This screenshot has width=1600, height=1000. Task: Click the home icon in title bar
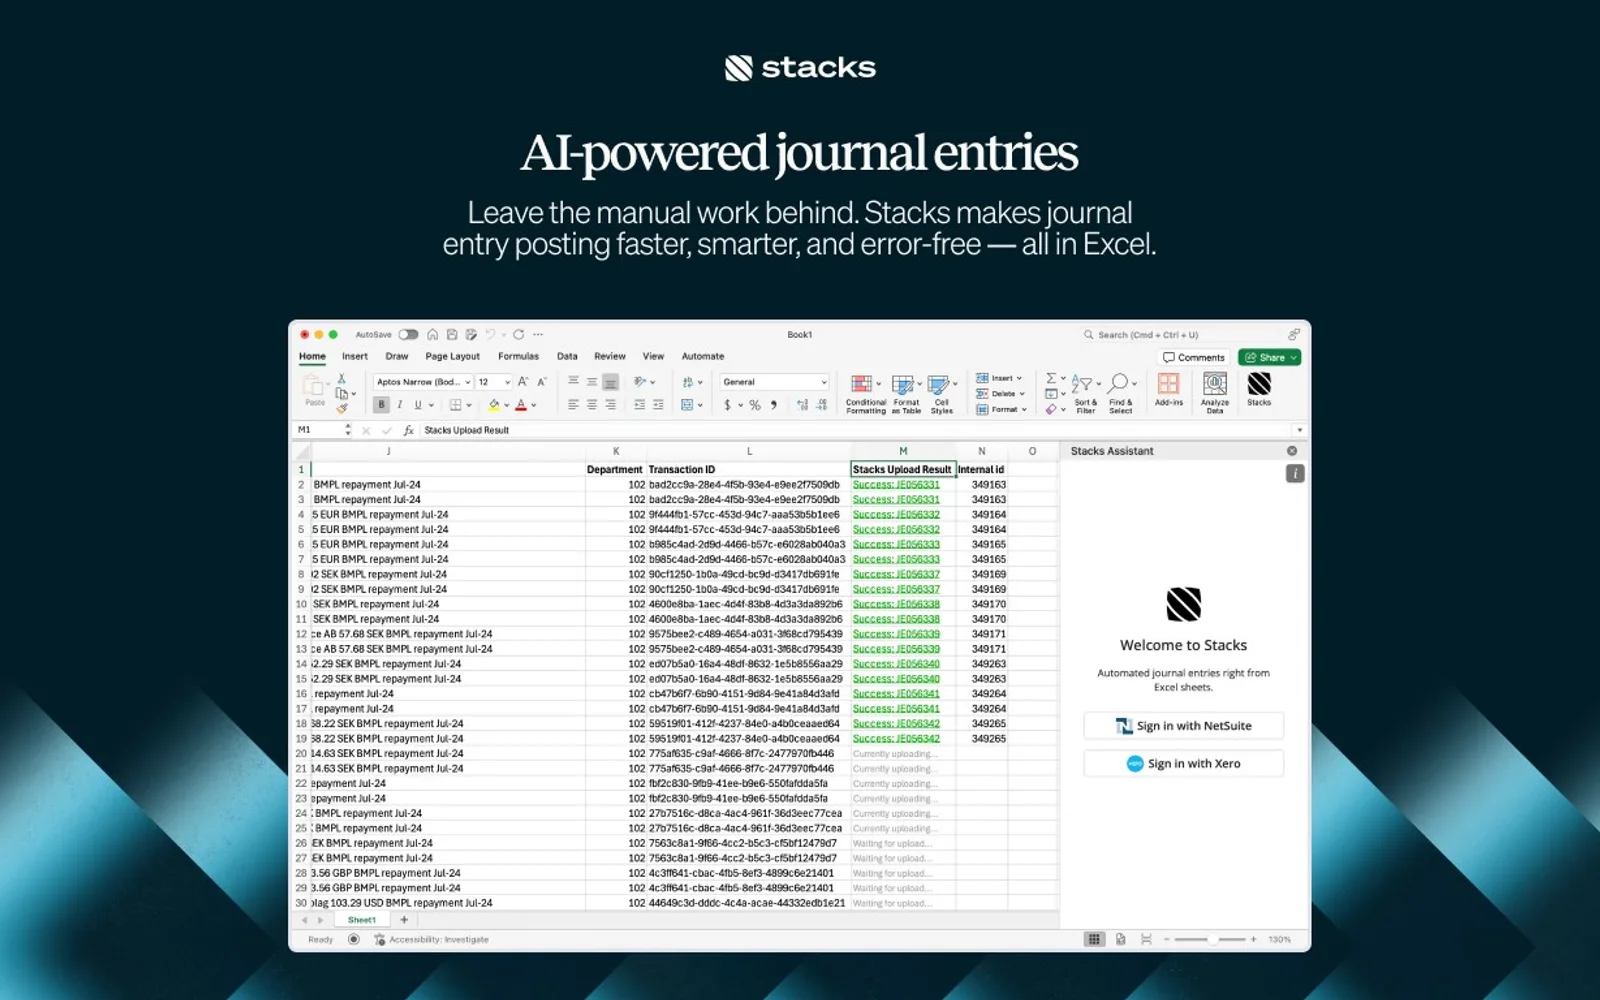click(433, 335)
